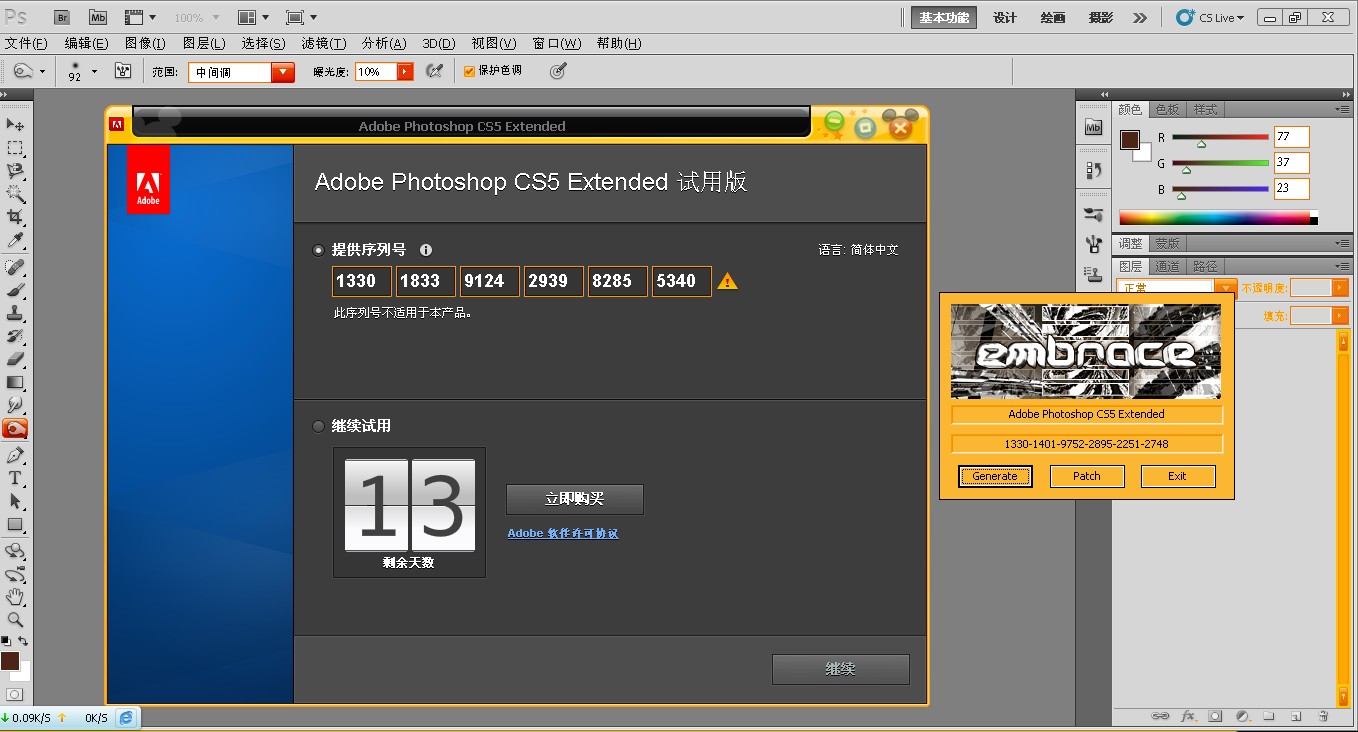Click the 立即购买 button

[575, 499]
